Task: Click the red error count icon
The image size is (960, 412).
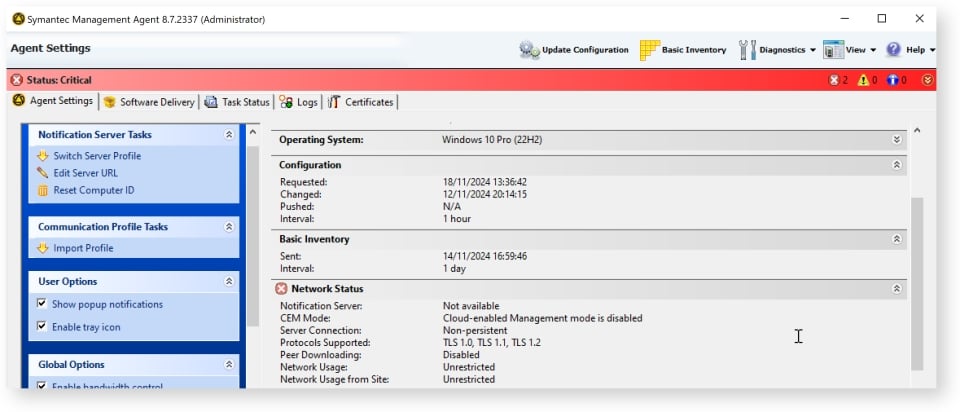Action: pos(834,80)
